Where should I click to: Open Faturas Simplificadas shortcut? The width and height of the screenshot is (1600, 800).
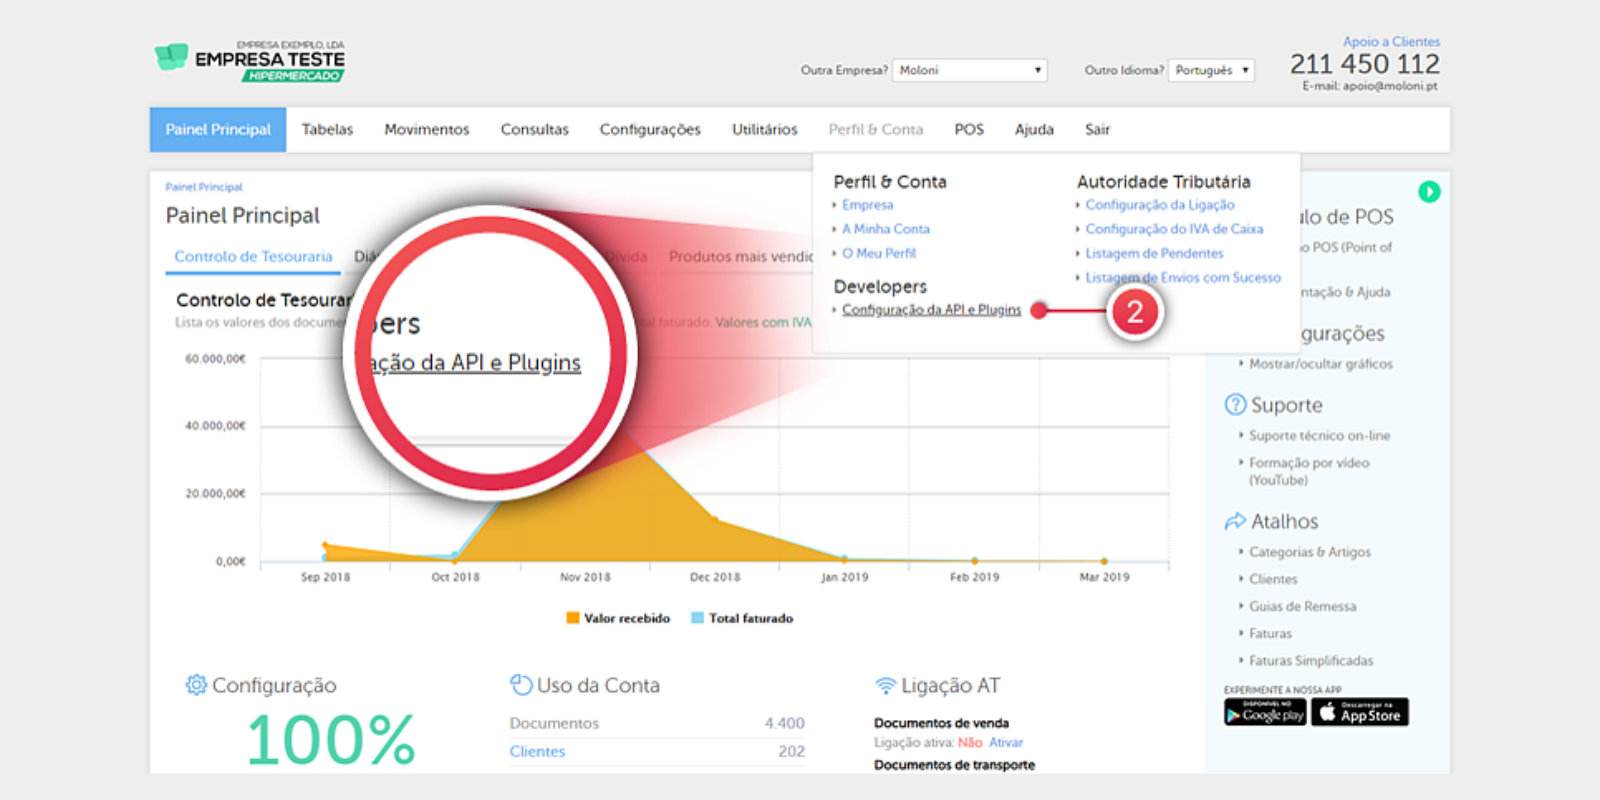coord(1311,661)
